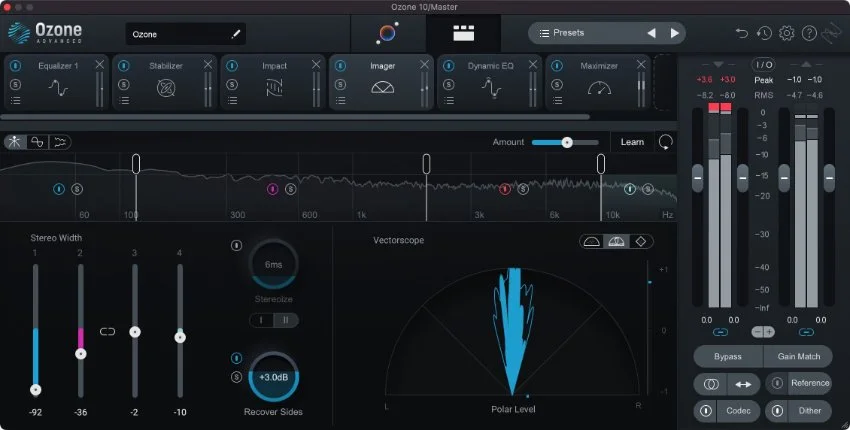850x430 pixels.
Task: Select the Lissajous vectorscope view
Action: point(641,241)
